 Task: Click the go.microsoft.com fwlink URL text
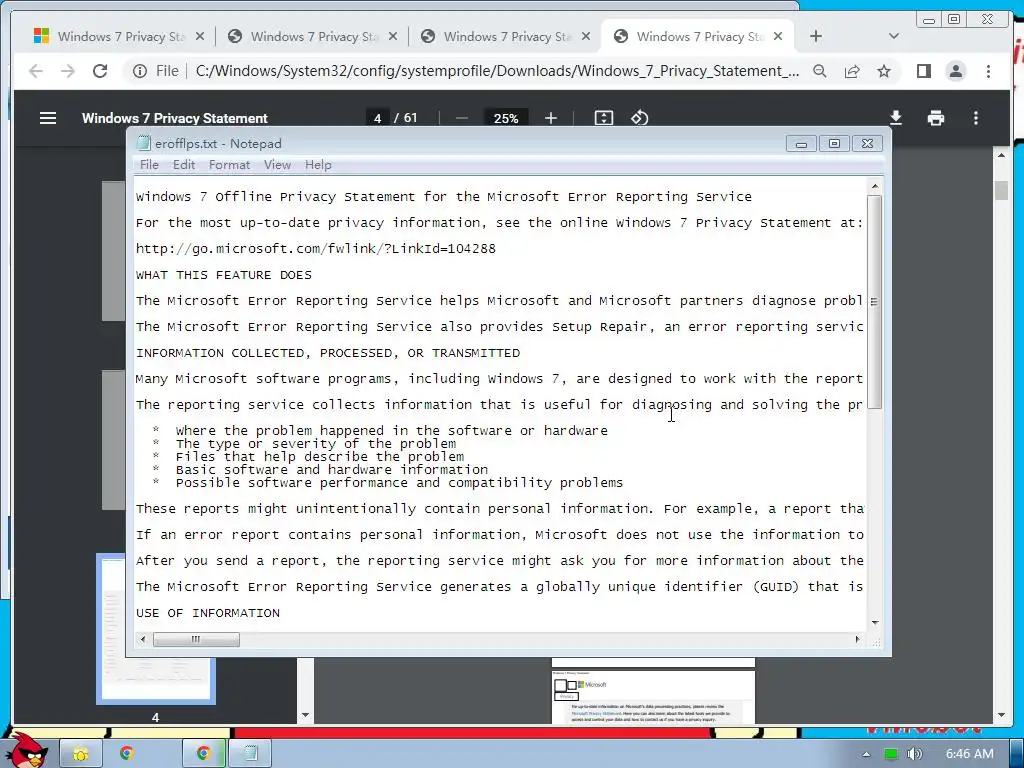(x=315, y=249)
